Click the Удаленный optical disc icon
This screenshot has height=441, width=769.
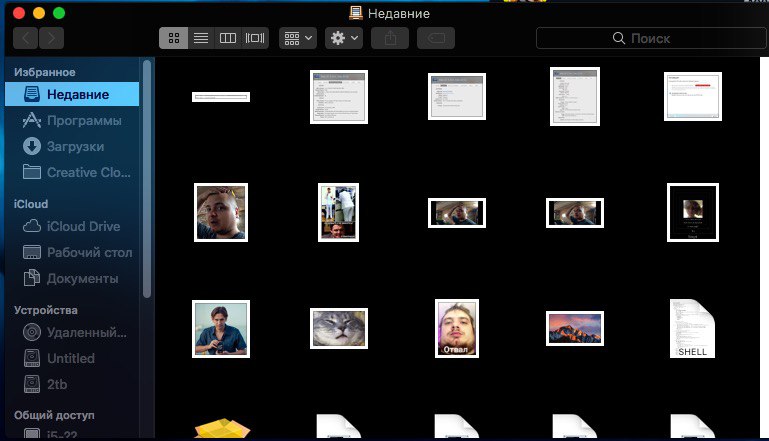(x=32, y=332)
